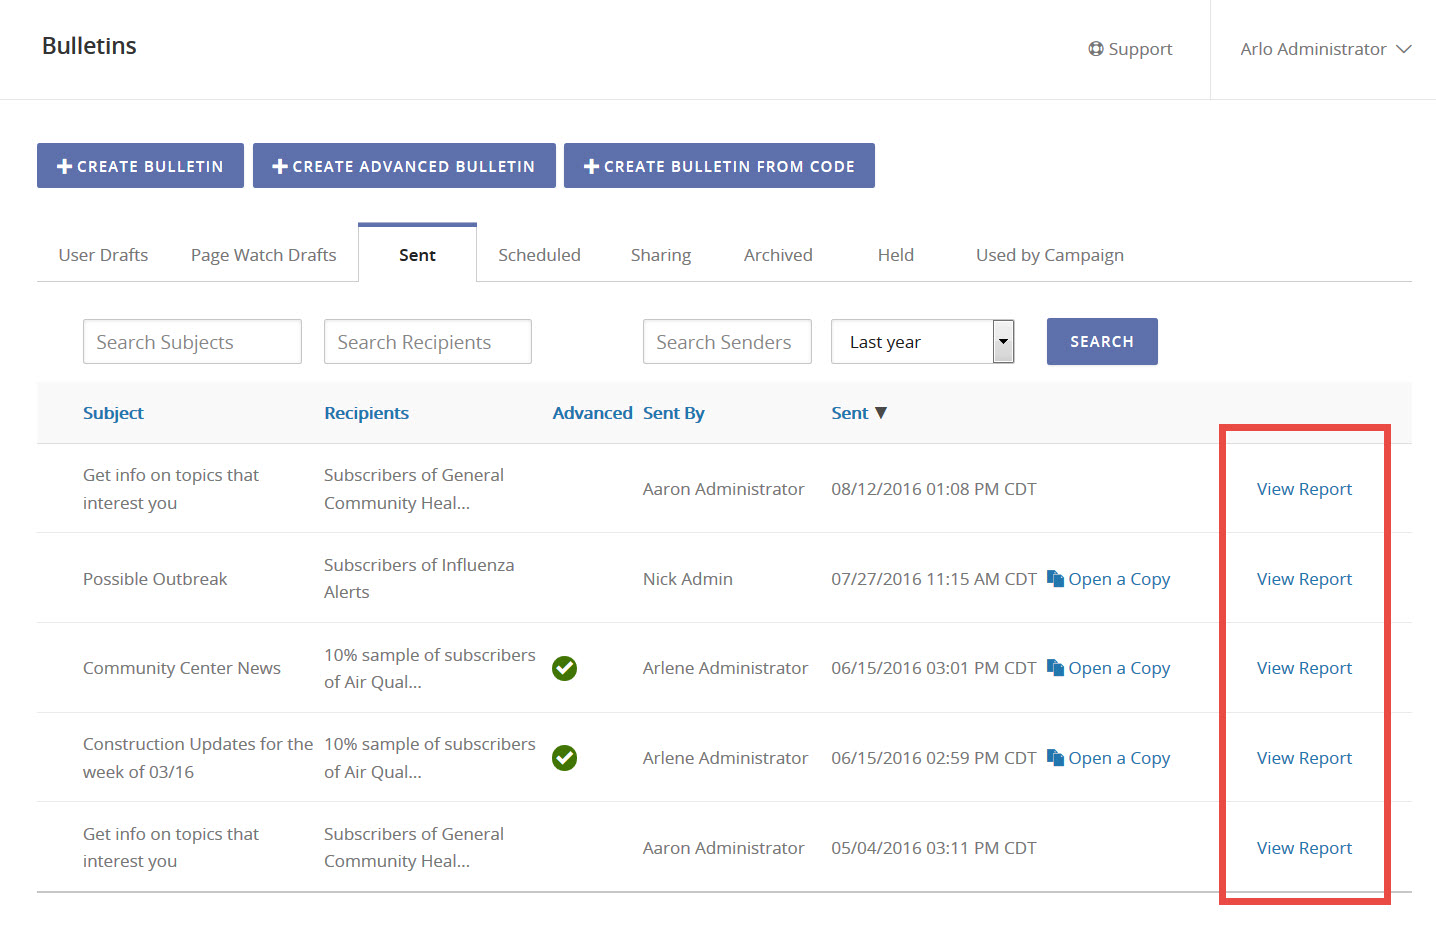
Task: Click the Search button
Action: click(1102, 341)
